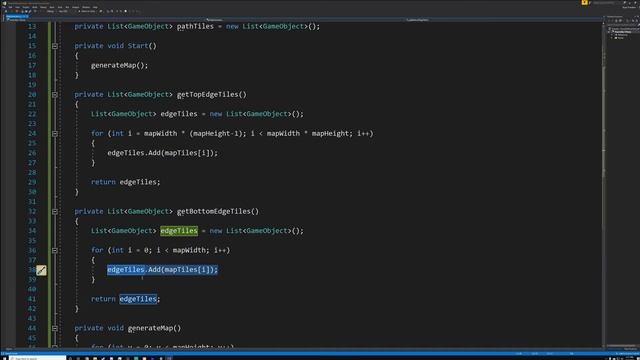
Task: Click green-highlighted edgeTiles on line 34
Action: pos(179,231)
